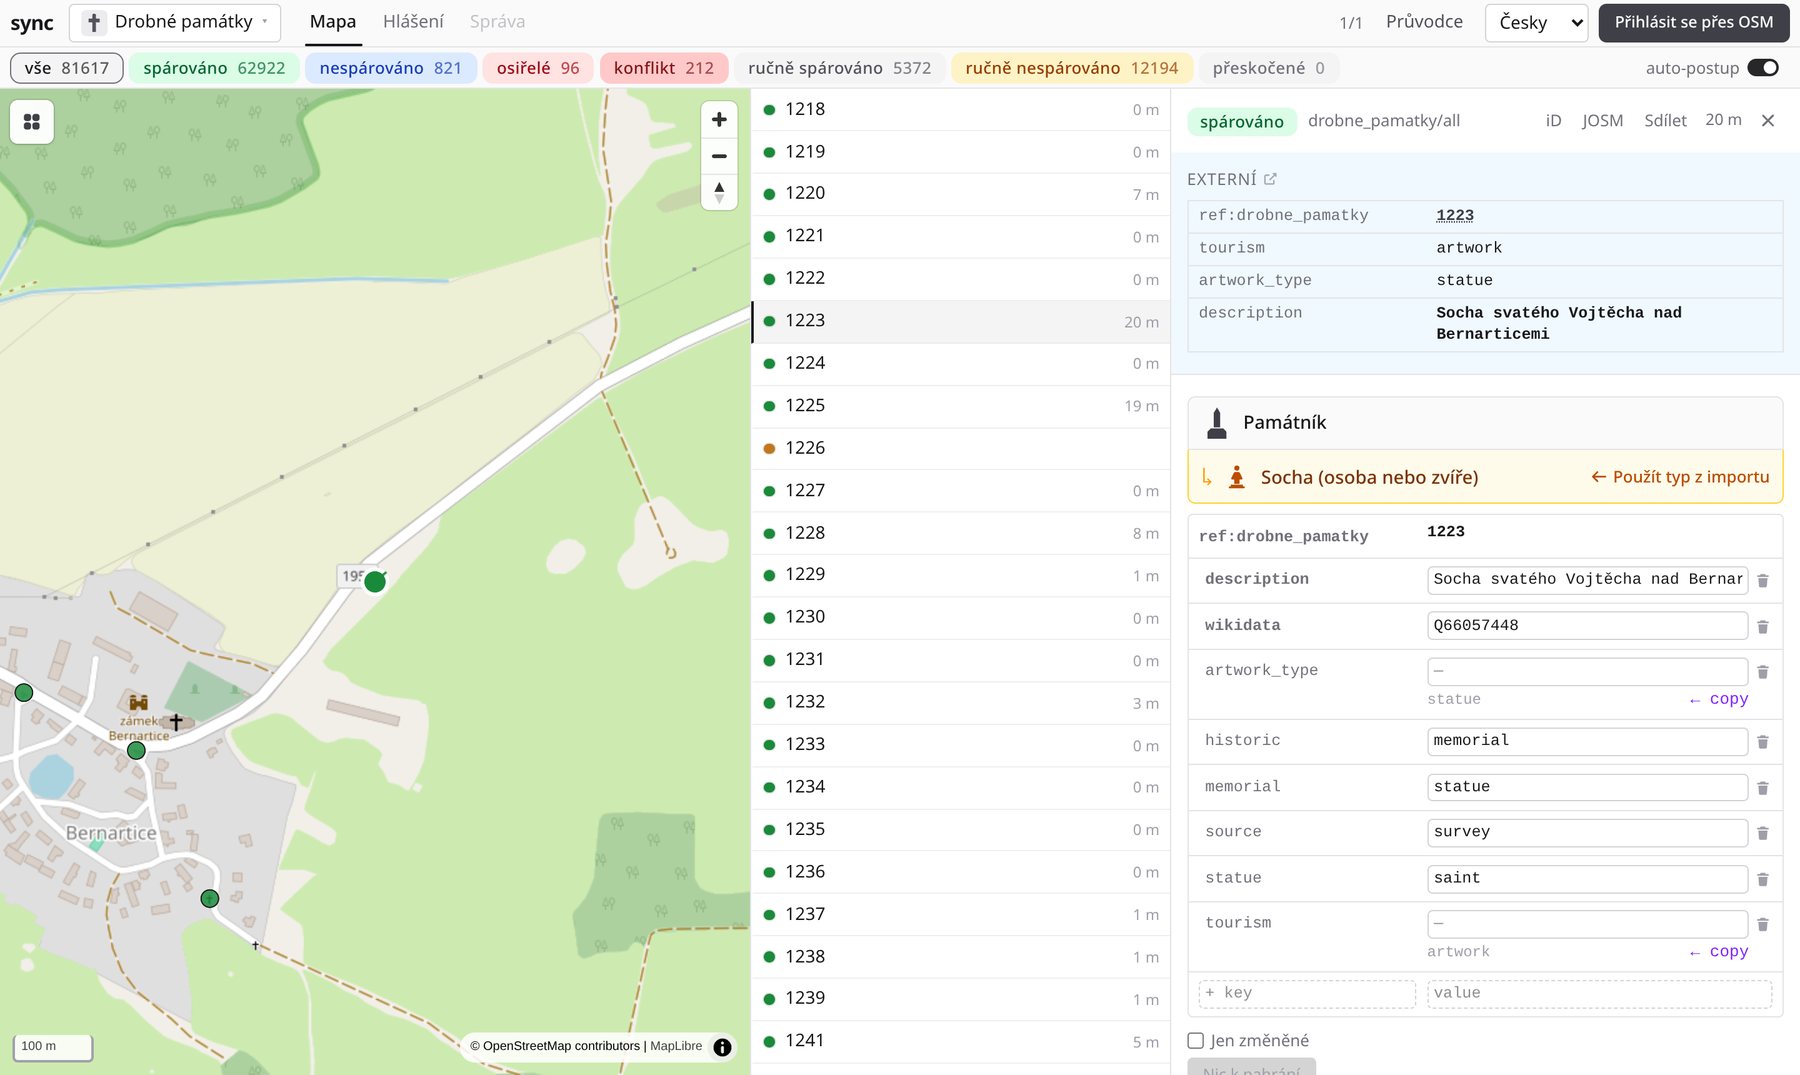The width and height of the screenshot is (1800, 1075).
Task: Close the detail panel
Action: coord(1768,121)
